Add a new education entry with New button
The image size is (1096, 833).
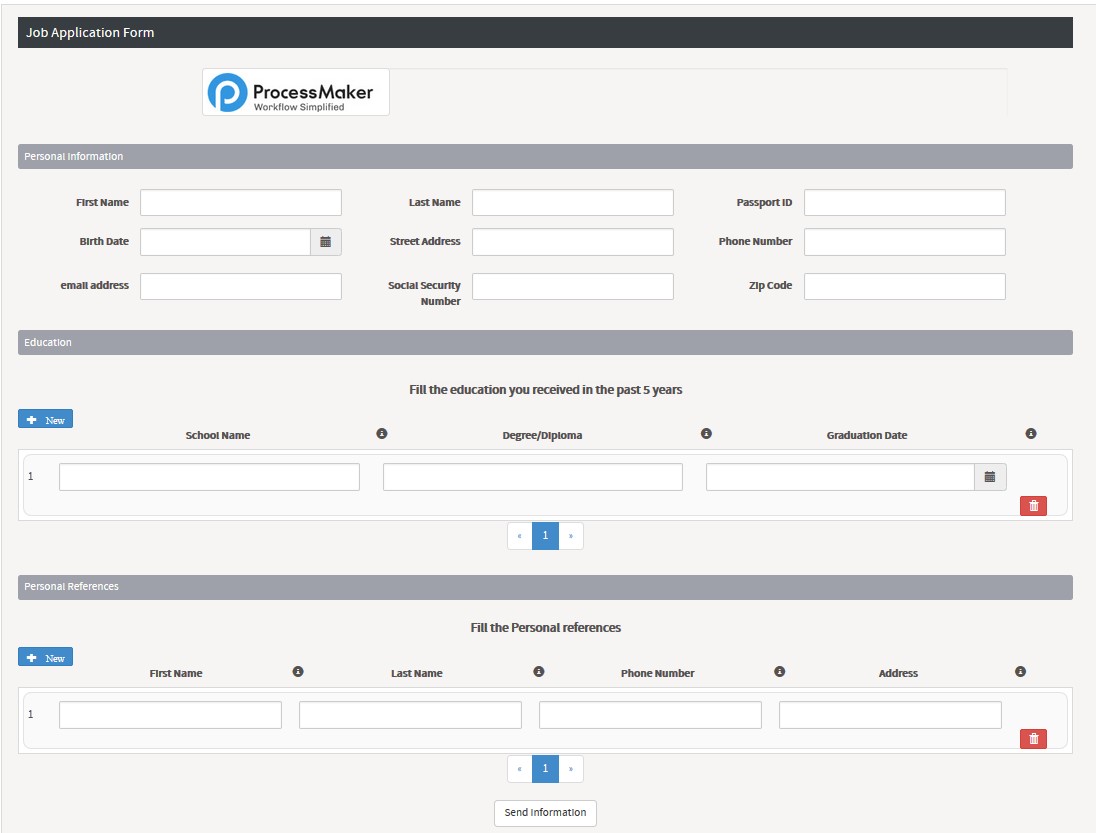click(45, 419)
